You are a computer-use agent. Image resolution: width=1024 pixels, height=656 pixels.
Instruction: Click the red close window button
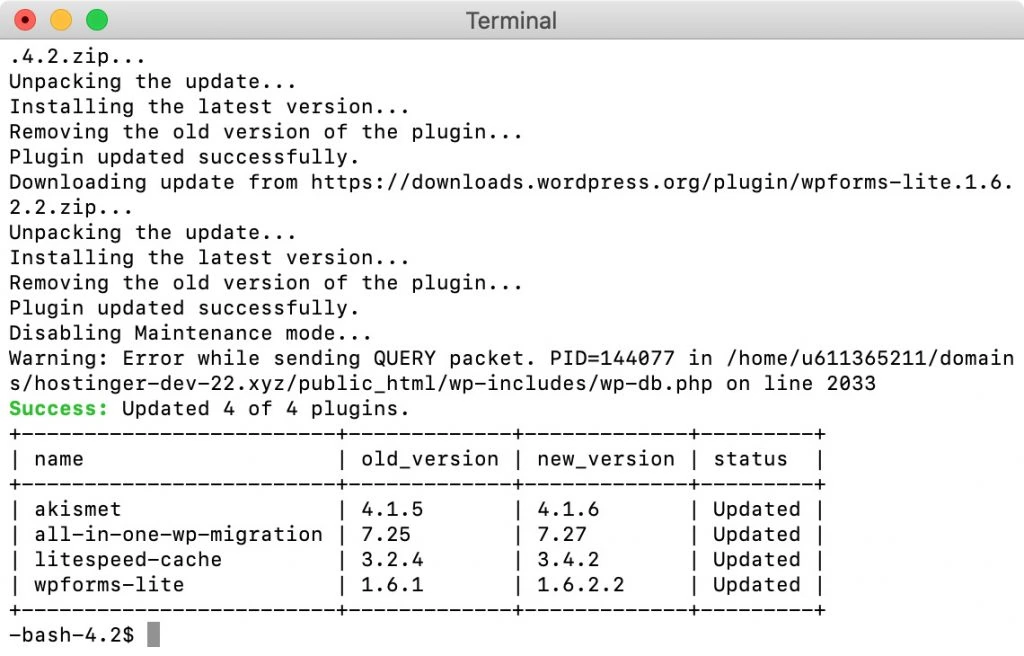coord(25,20)
